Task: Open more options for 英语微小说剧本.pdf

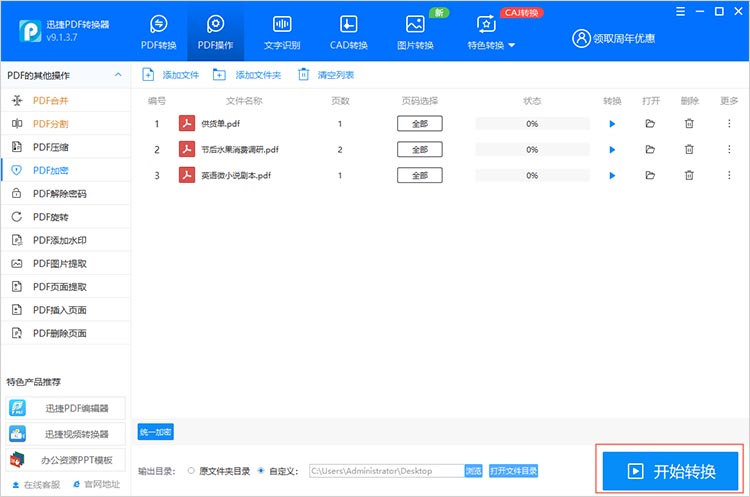Action: click(x=729, y=175)
